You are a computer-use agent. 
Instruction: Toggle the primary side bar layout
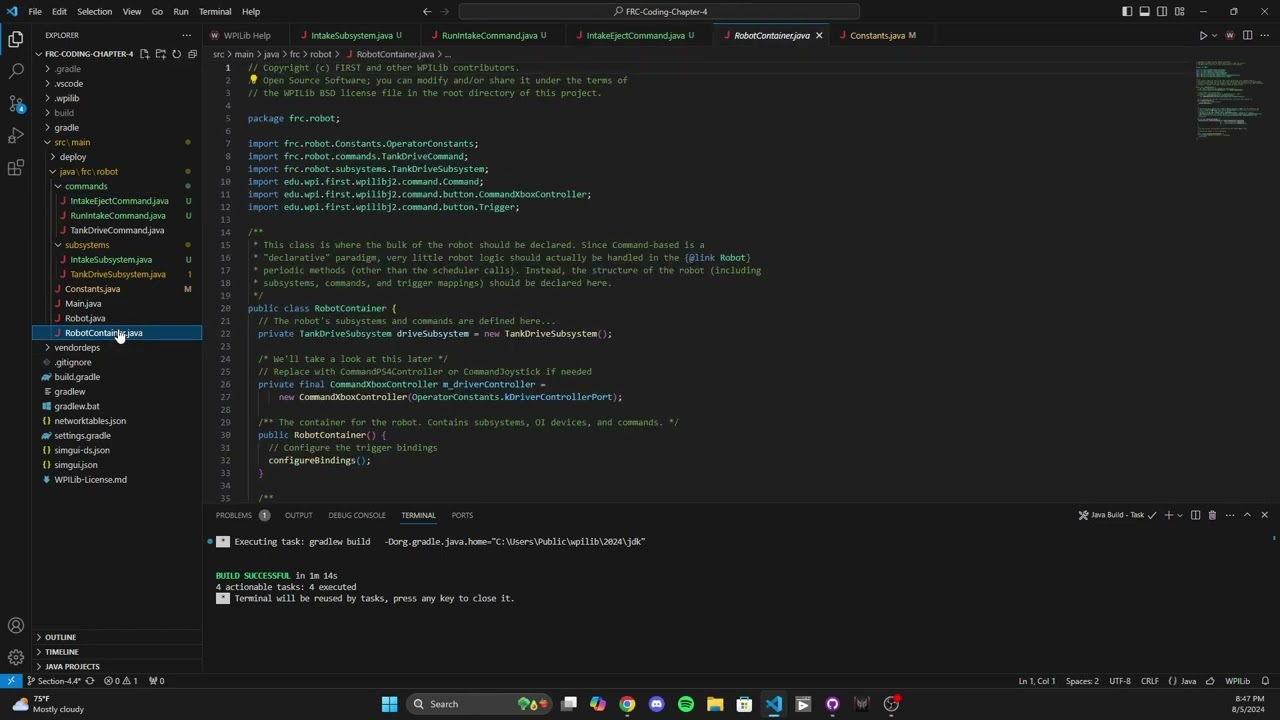1127,12
